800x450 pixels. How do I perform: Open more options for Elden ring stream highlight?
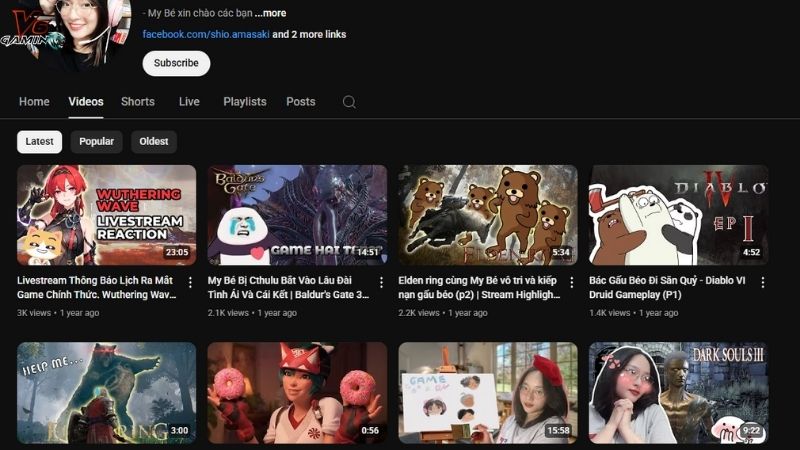click(571, 282)
